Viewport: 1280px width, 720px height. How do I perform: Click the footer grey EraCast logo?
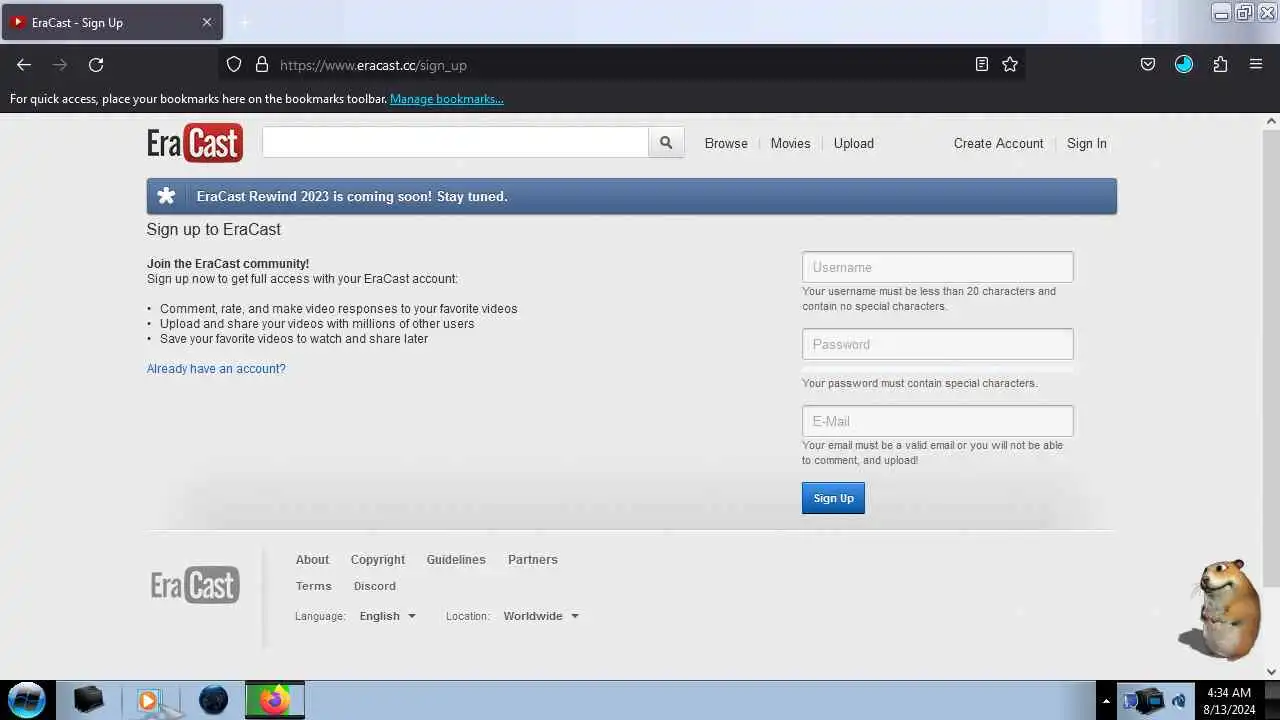tap(195, 584)
